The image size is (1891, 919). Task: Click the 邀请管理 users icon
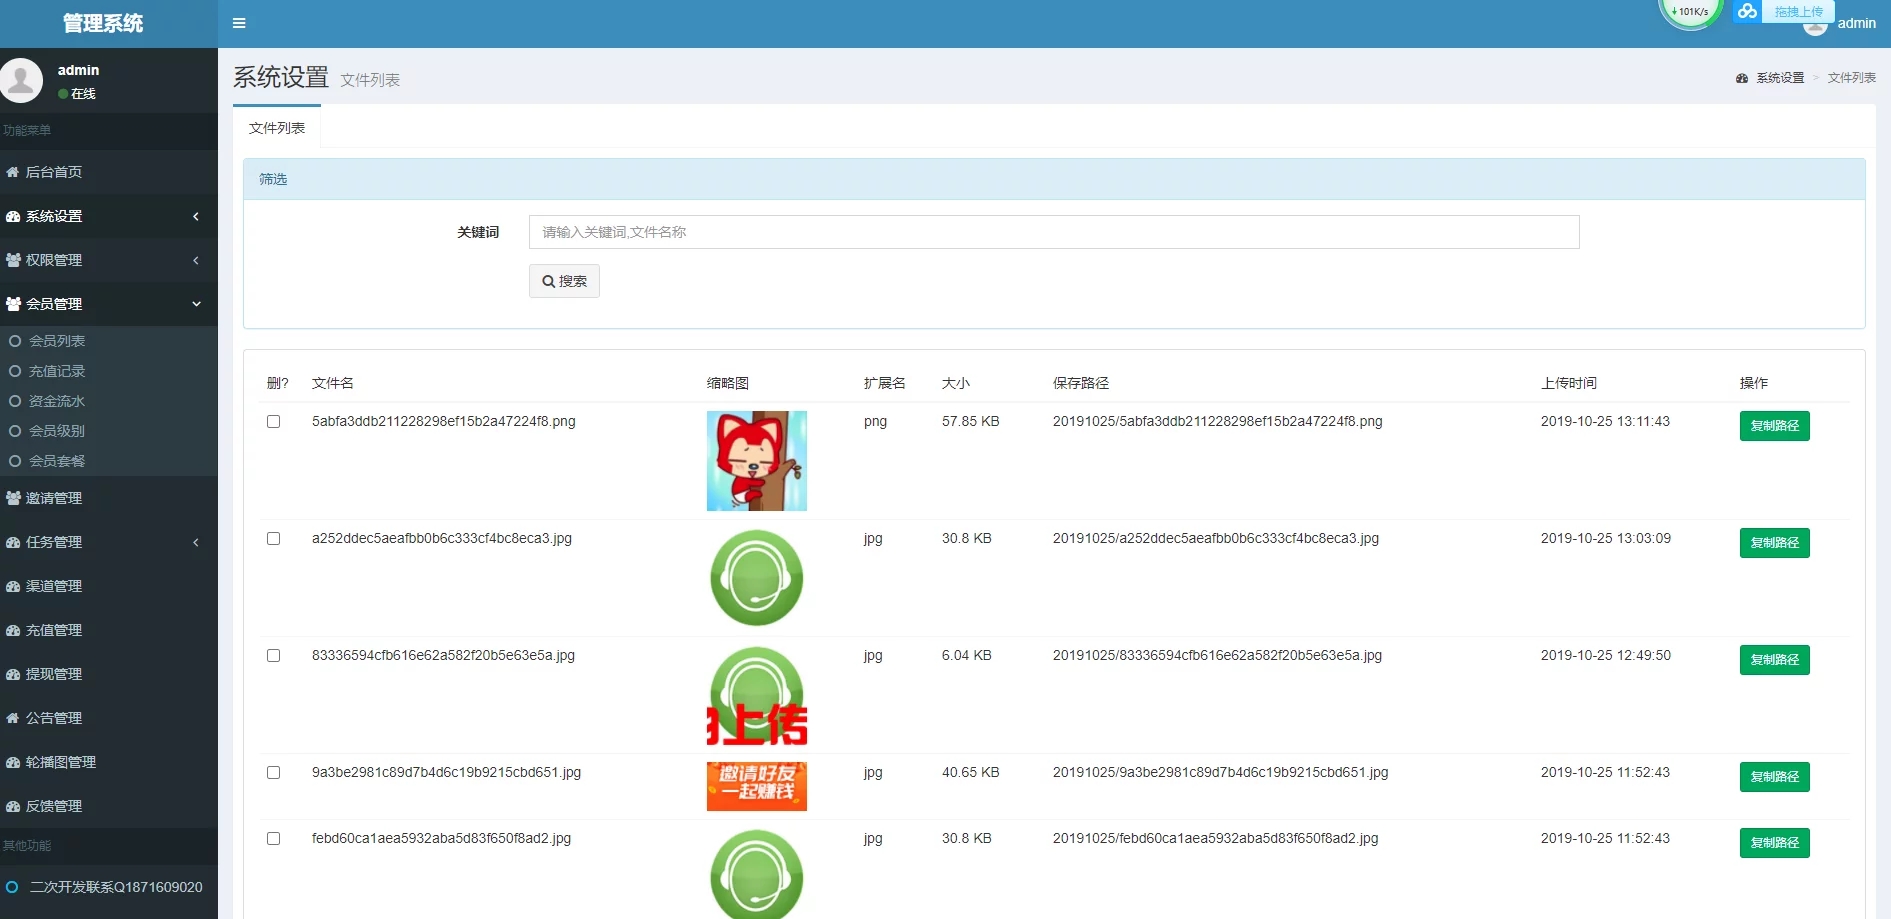[x=13, y=498]
